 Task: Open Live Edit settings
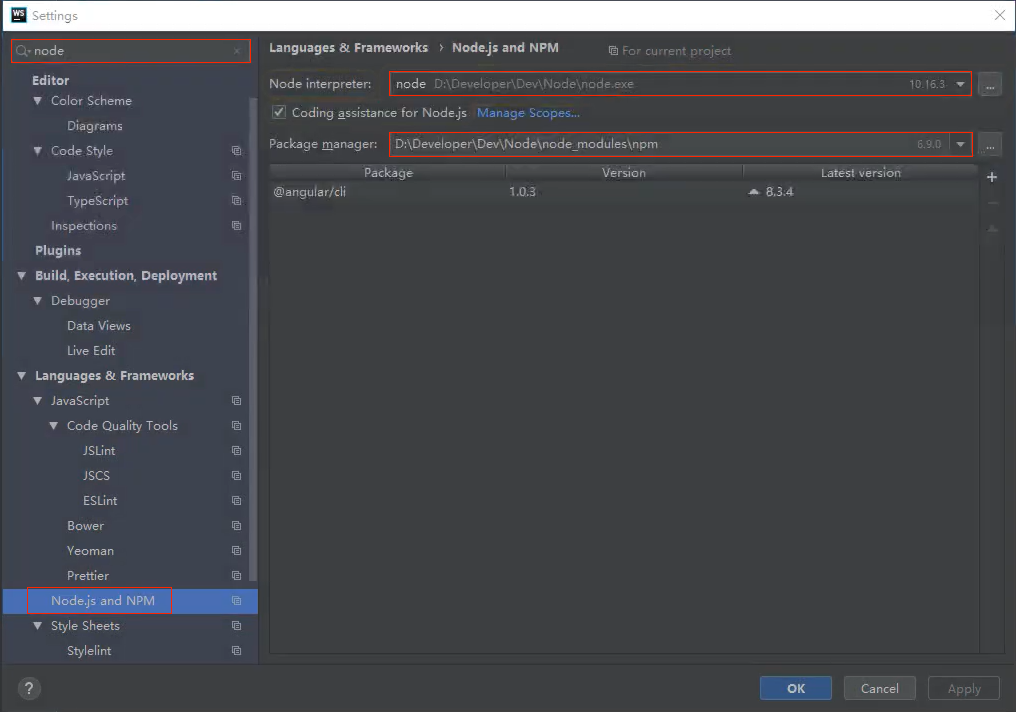pos(91,350)
